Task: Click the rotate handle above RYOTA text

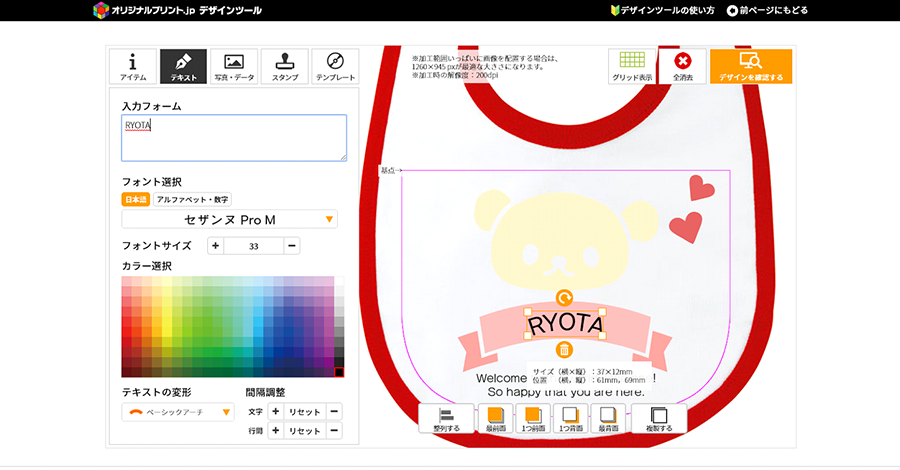Action: point(564,298)
